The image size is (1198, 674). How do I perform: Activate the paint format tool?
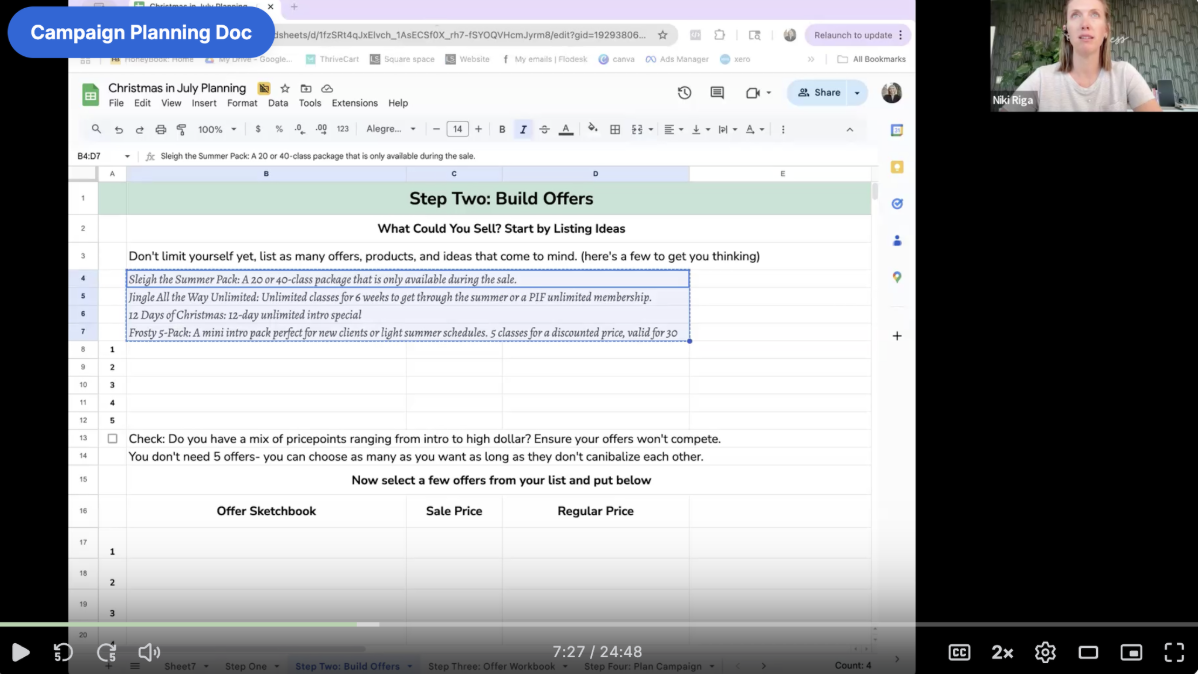pos(181,130)
